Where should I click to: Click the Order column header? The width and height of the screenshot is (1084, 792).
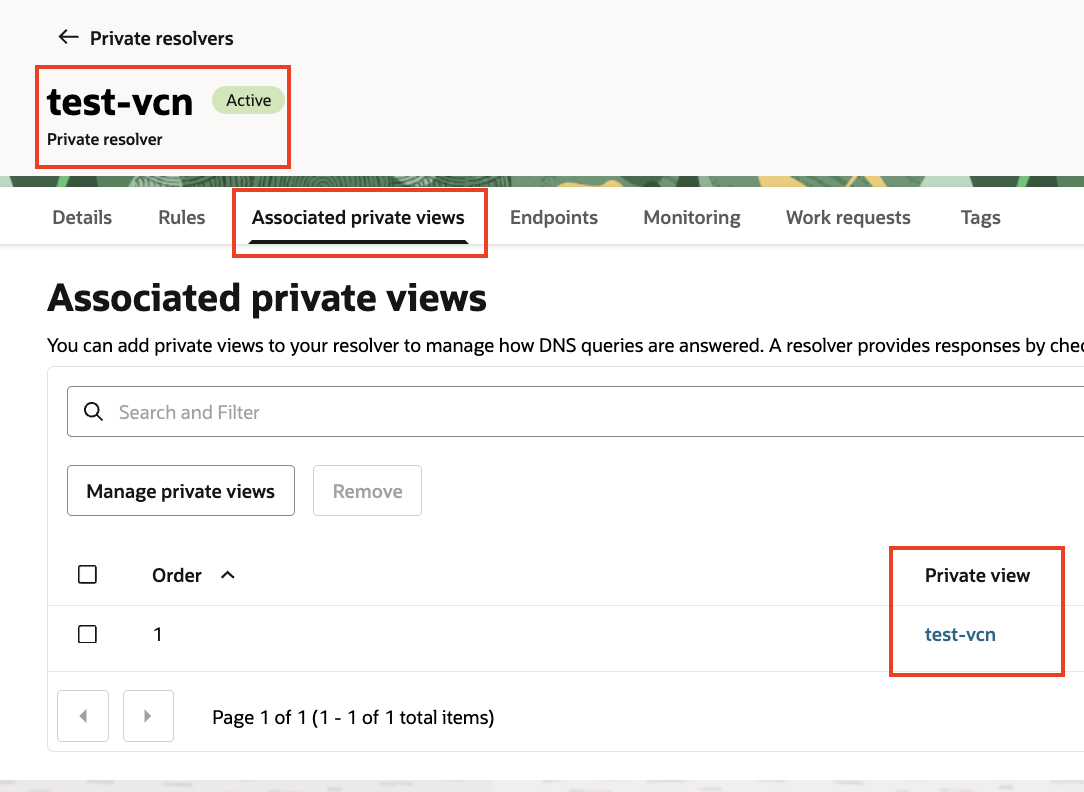[177, 575]
